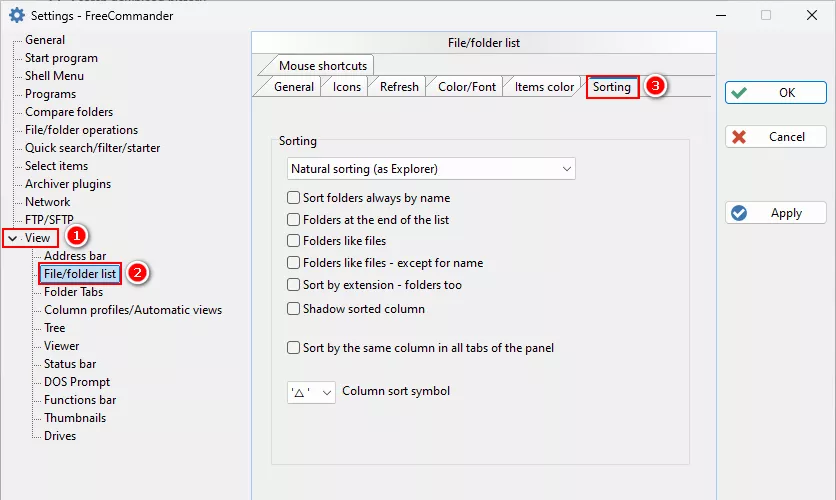This screenshot has width=836, height=500.
Task: Open Compare folders settings
Action: [69, 112]
